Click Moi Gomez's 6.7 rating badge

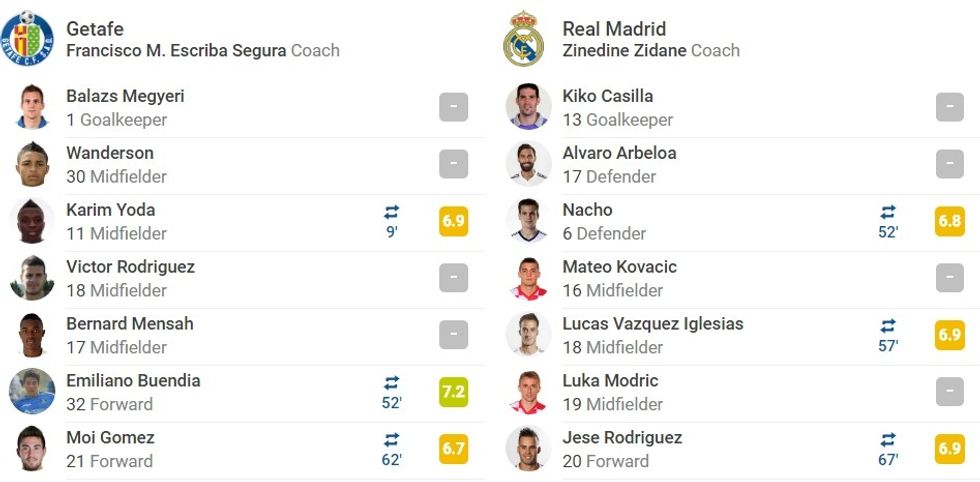[453, 449]
